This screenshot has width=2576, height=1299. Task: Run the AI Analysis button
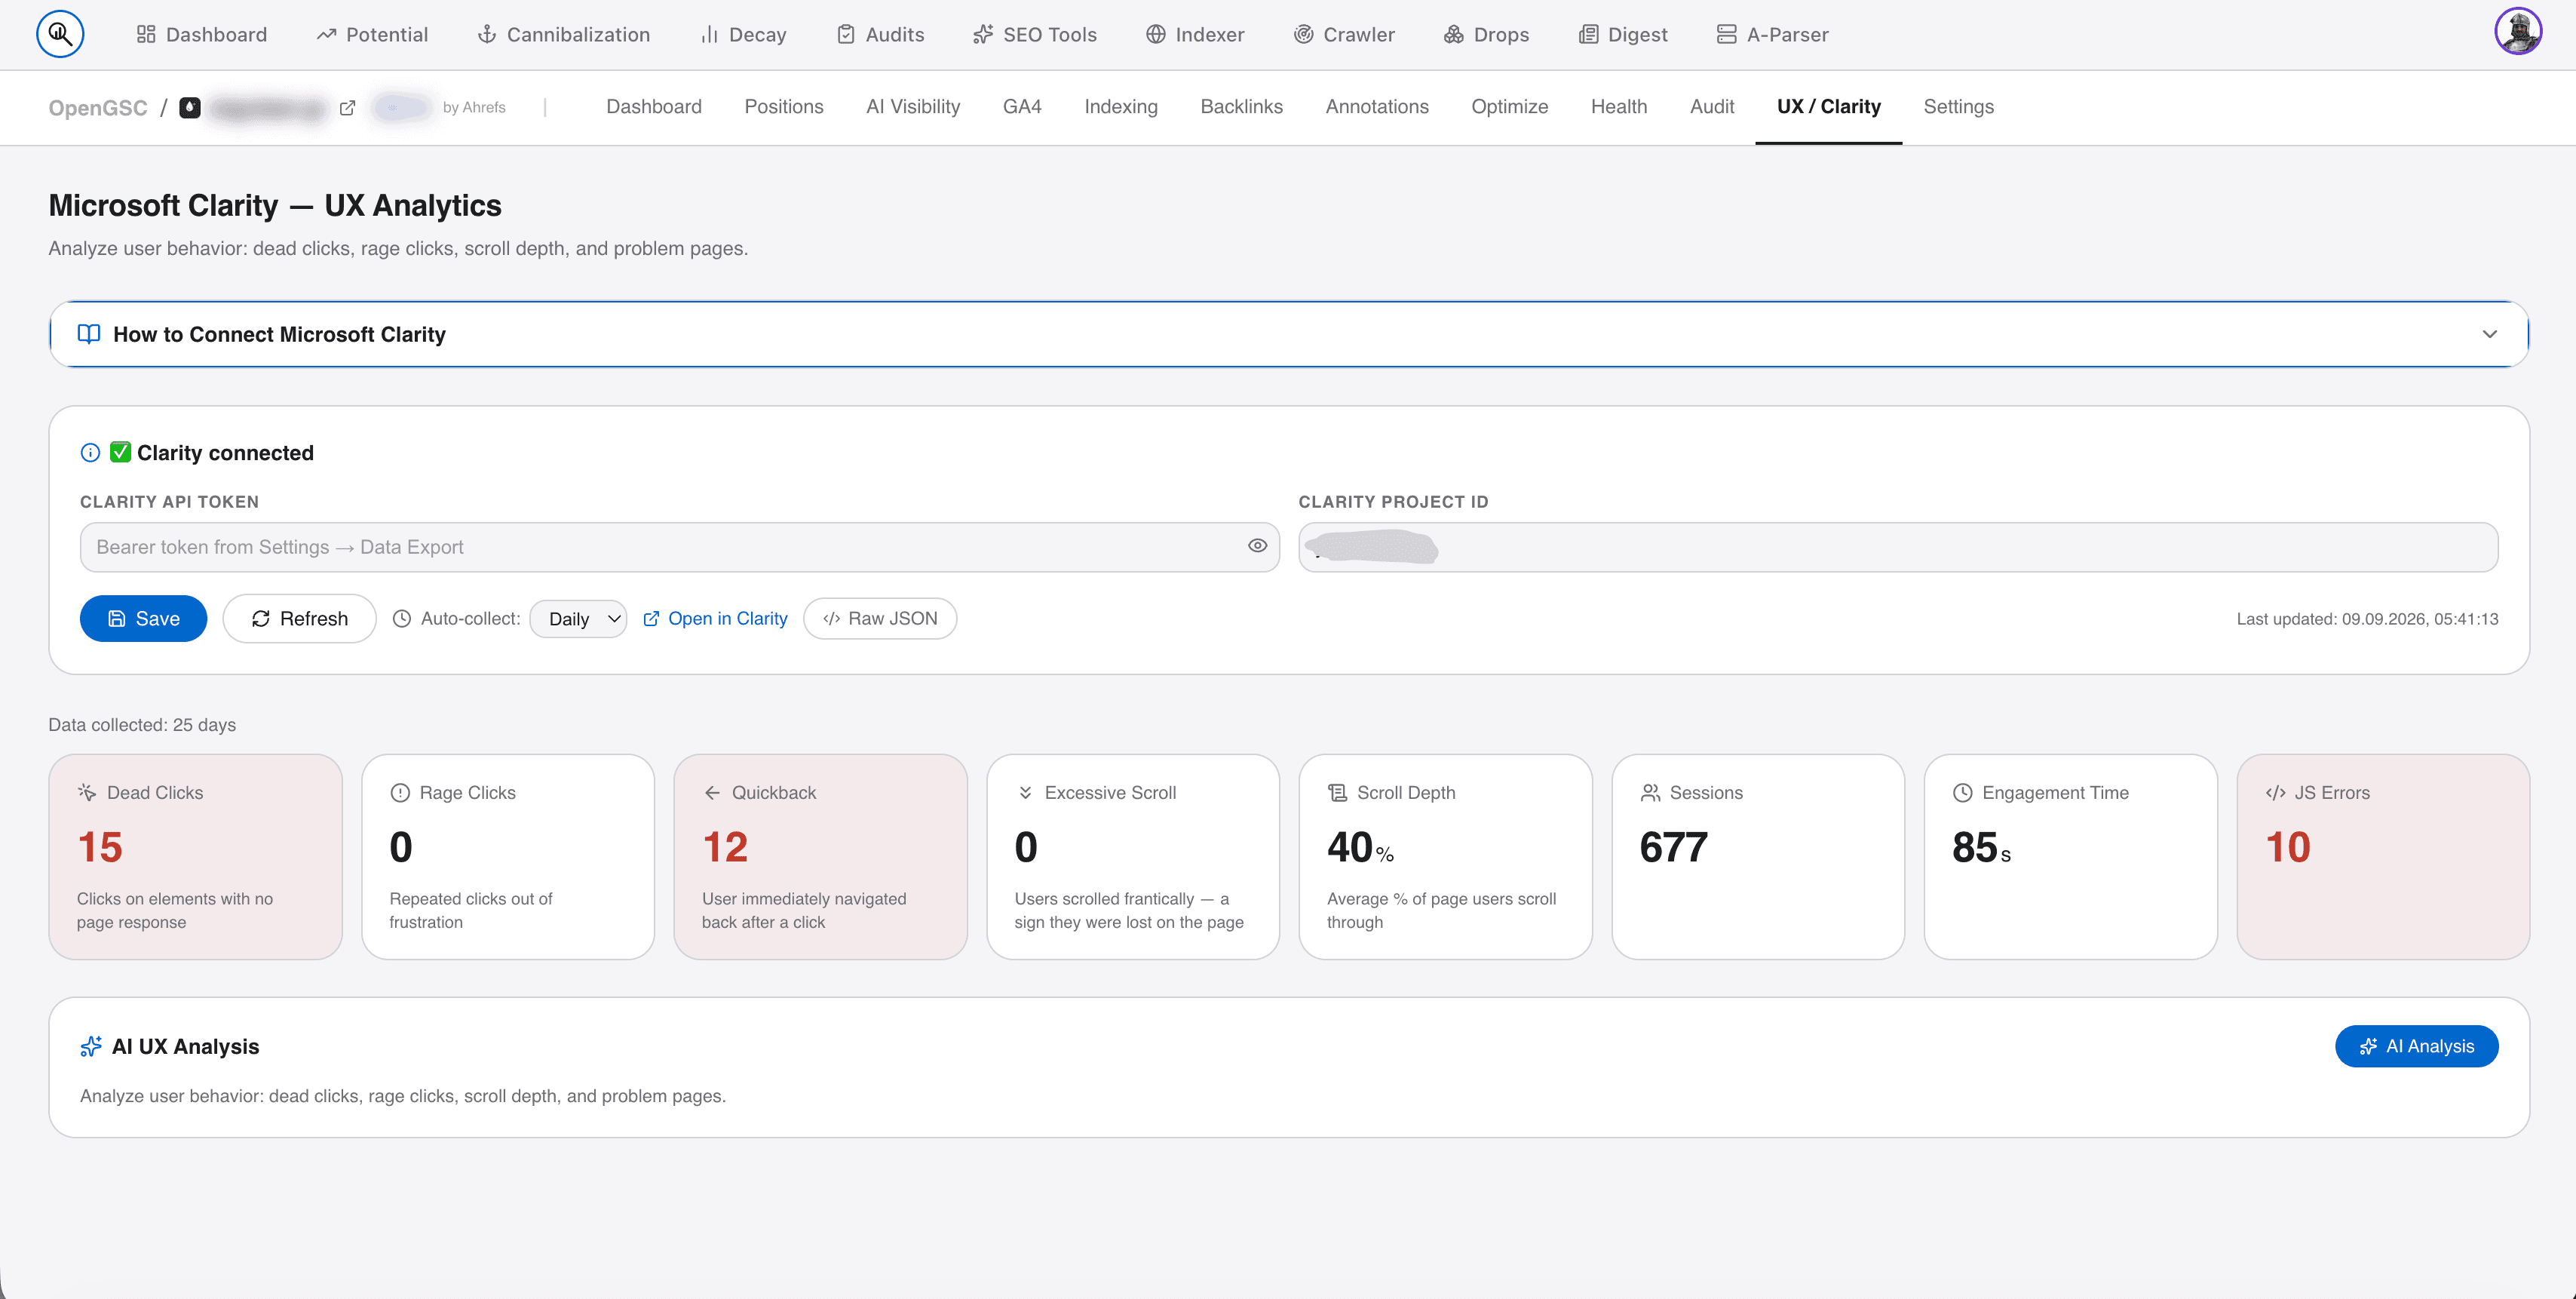click(x=2416, y=1046)
